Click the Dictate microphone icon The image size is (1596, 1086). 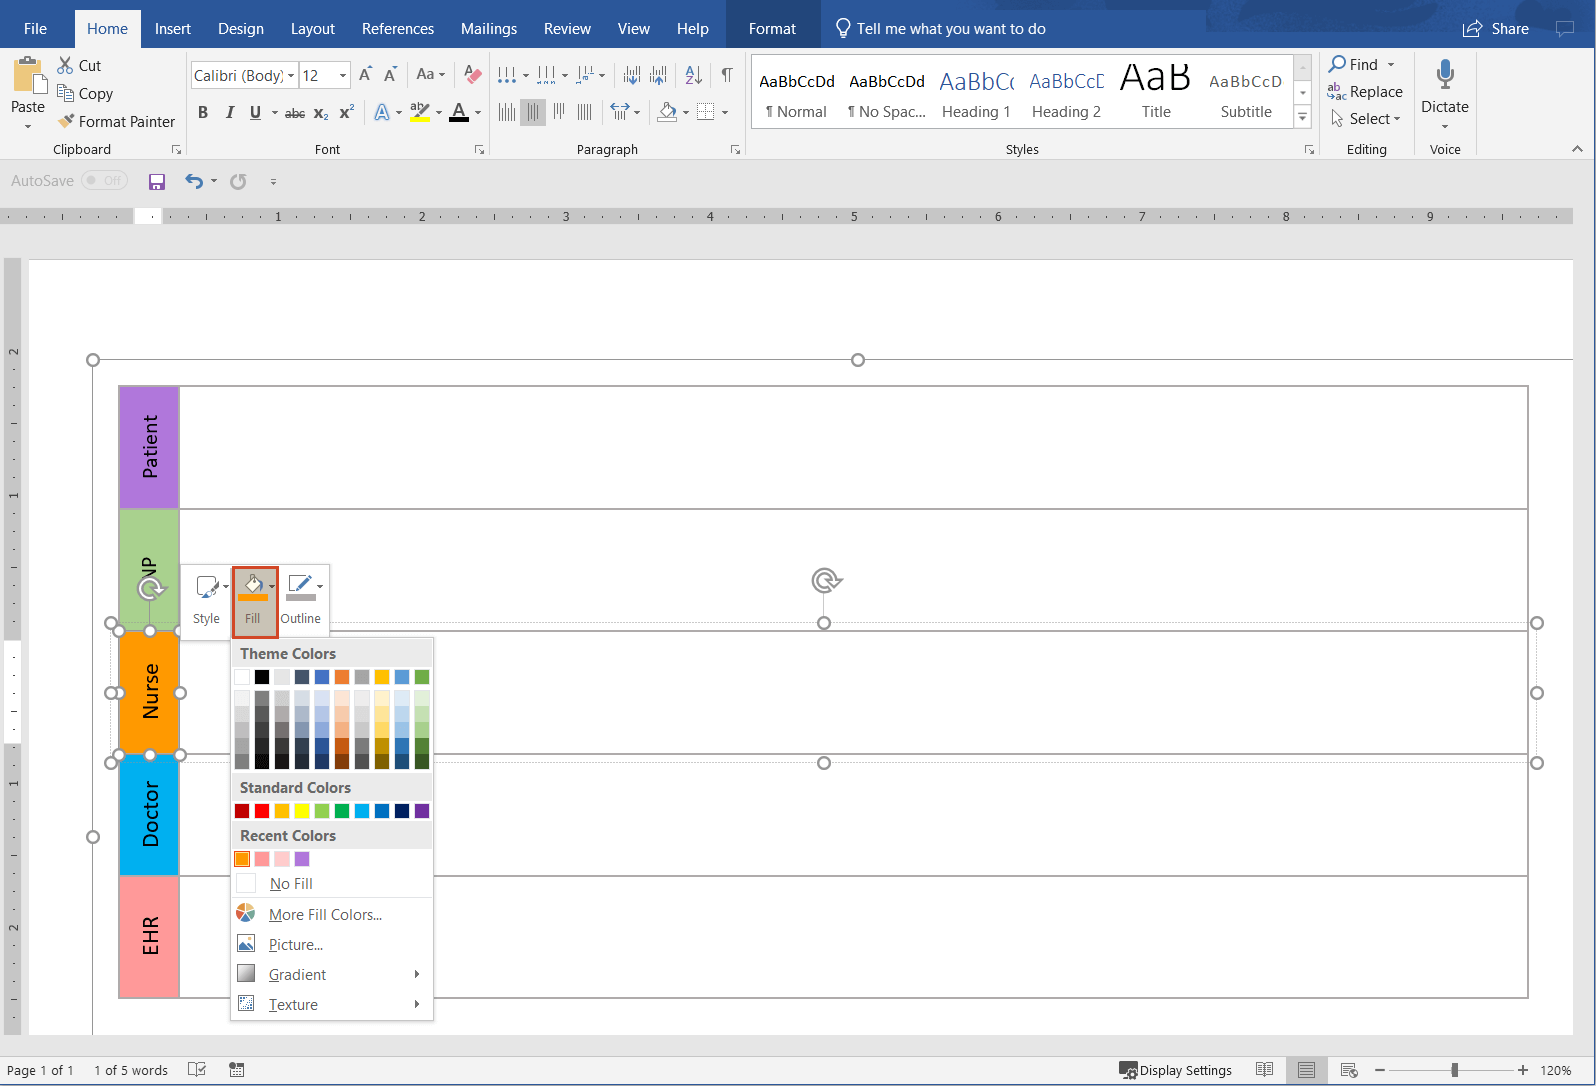(x=1444, y=75)
